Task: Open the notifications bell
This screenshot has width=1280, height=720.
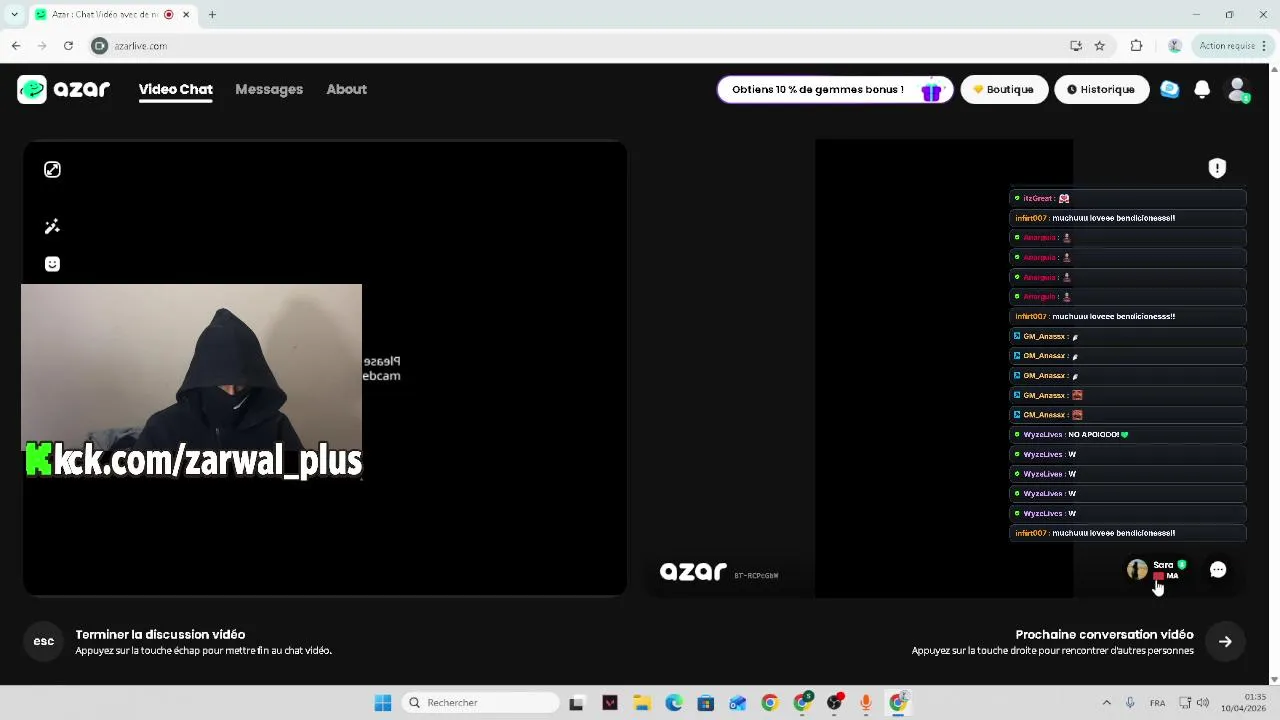Action: coord(1202,89)
